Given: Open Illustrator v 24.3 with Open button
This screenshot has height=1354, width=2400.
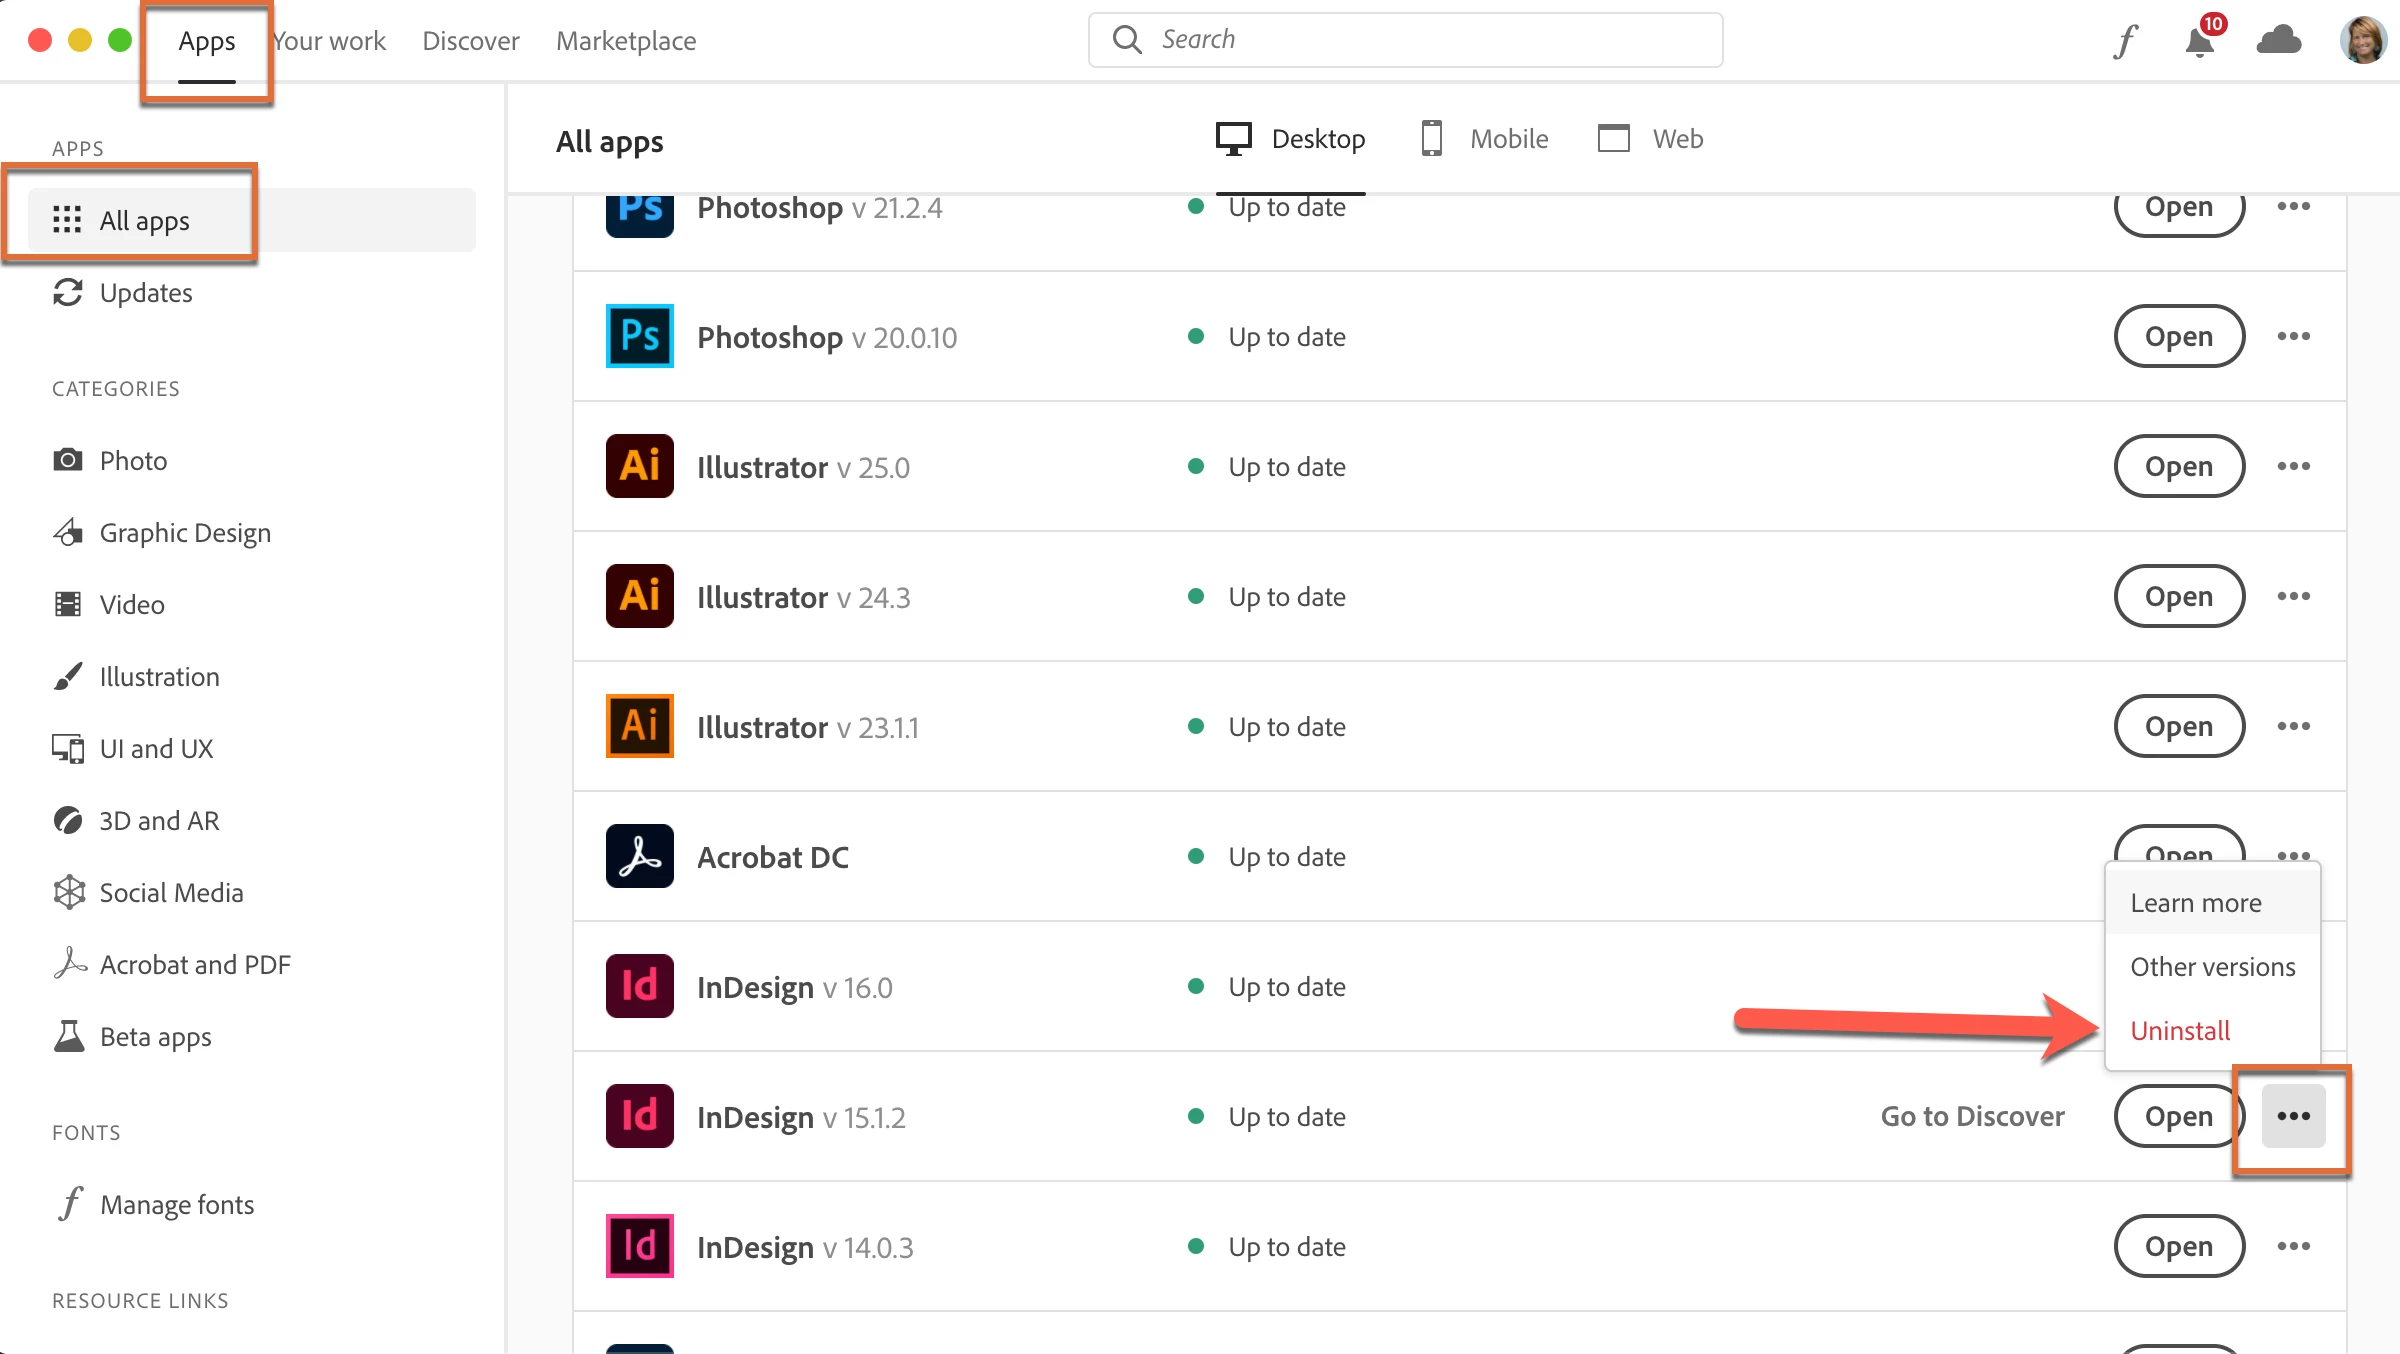Looking at the screenshot, I should (2179, 596).
